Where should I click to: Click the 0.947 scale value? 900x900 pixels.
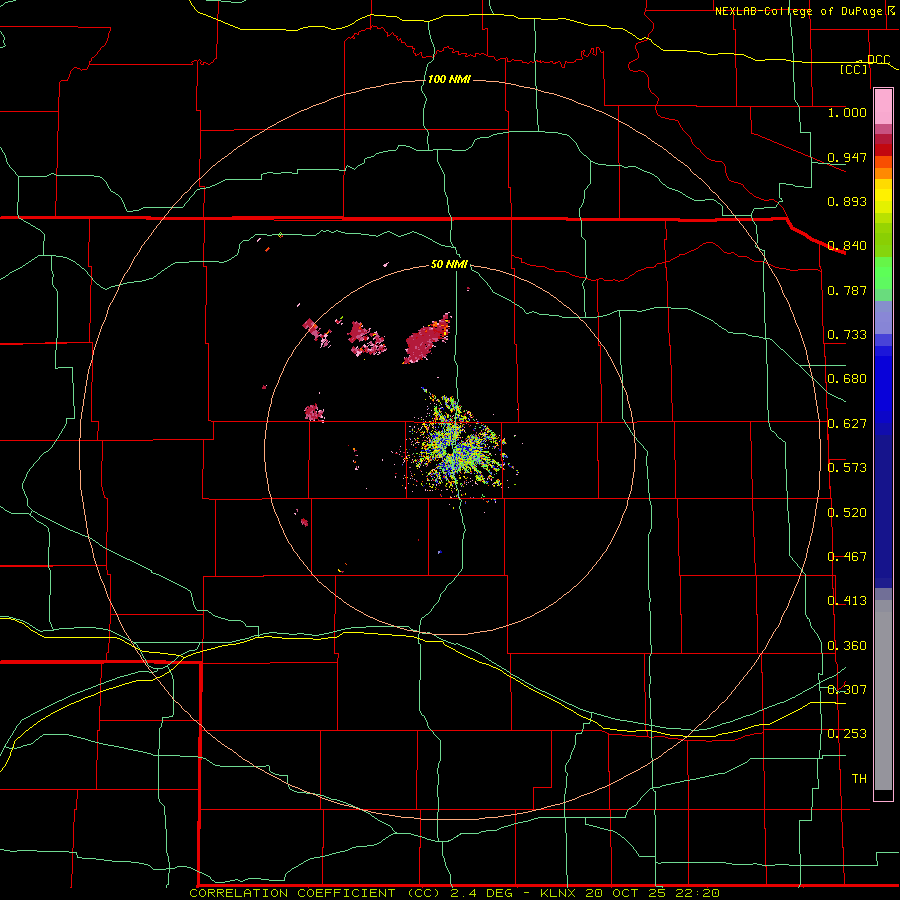click(x=847, y=157)
